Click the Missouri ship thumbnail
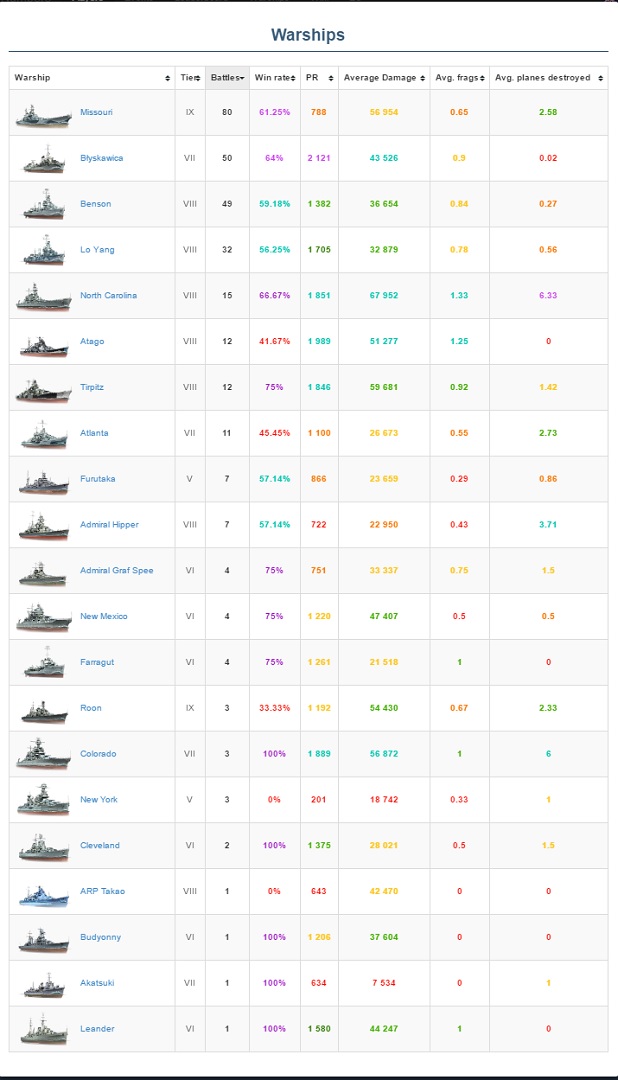618x1080 pixels. 43,116
